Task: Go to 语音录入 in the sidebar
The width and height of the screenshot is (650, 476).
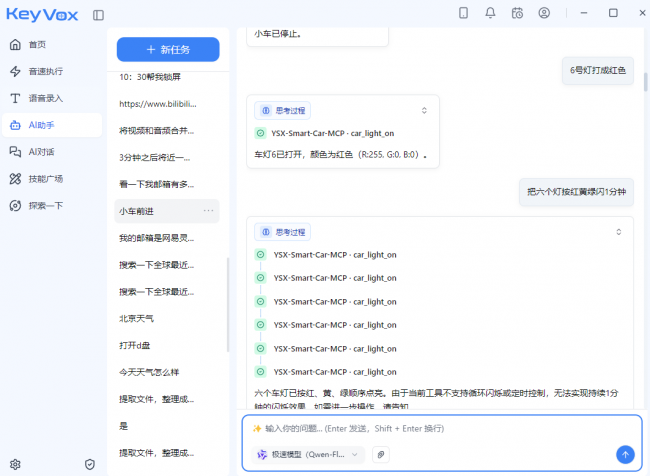Action: coord(45,98)
